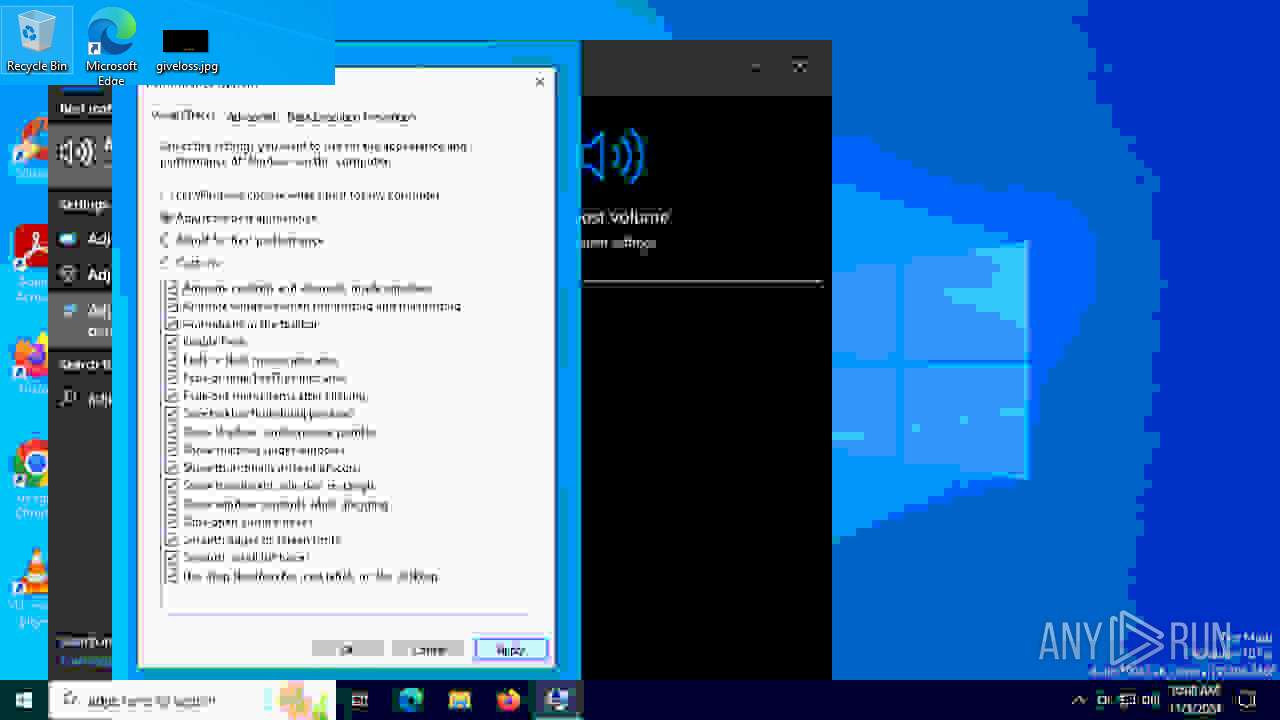Open the Adobe Acrobat desktop shortcut

pos(31,262)
